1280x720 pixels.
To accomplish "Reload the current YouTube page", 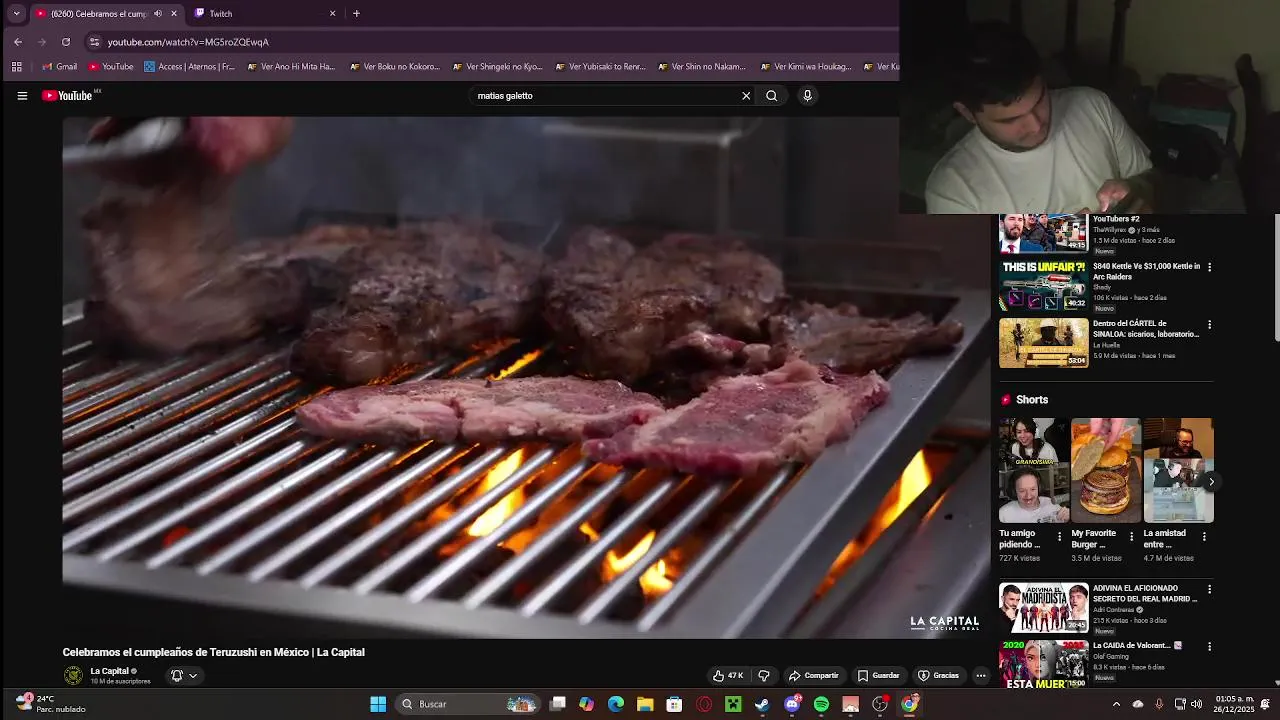I will [66, 42].
